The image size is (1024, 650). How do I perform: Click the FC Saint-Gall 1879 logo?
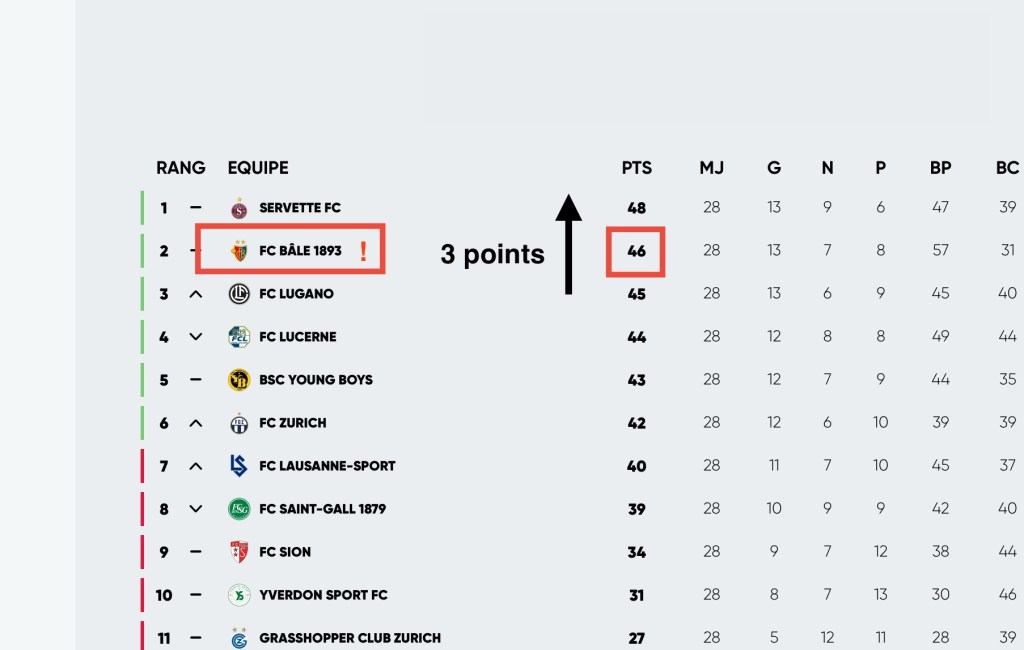click(238, 509)
